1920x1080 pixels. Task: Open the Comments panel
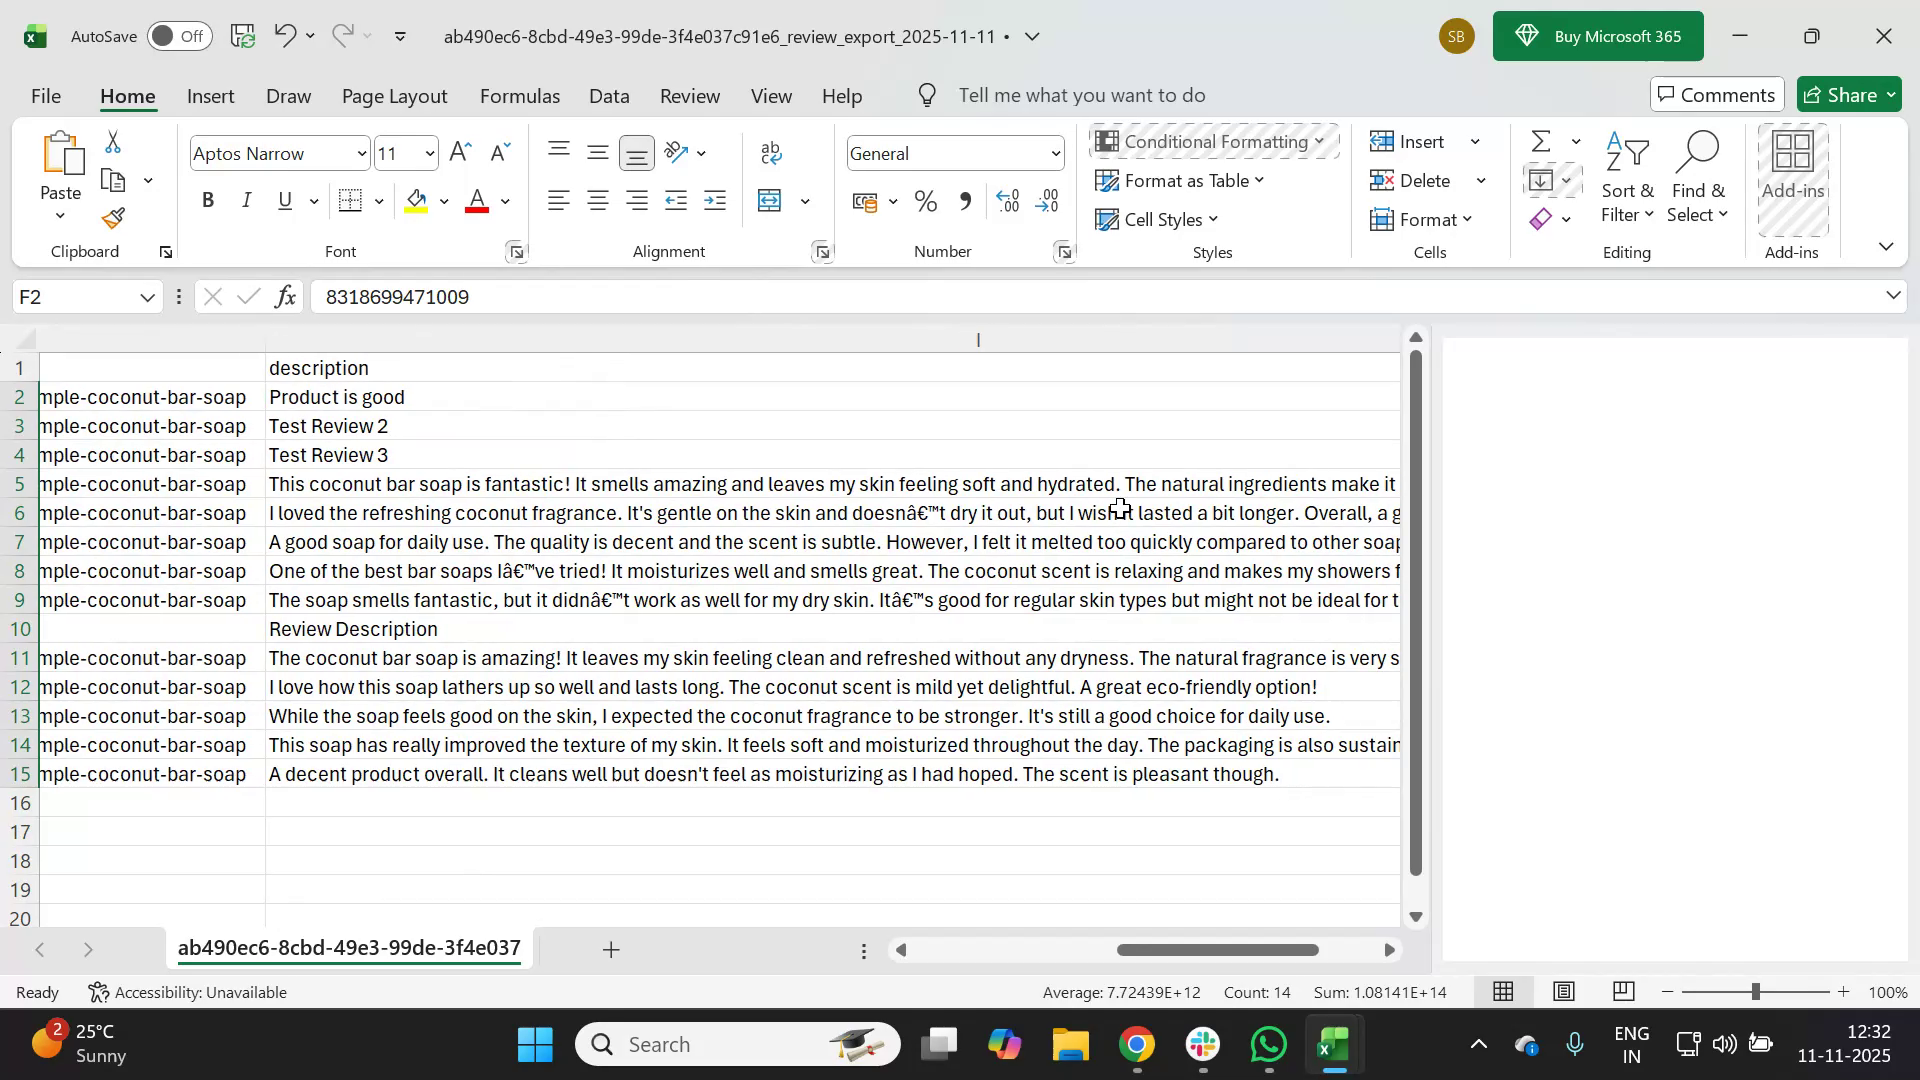[1717, 94]
